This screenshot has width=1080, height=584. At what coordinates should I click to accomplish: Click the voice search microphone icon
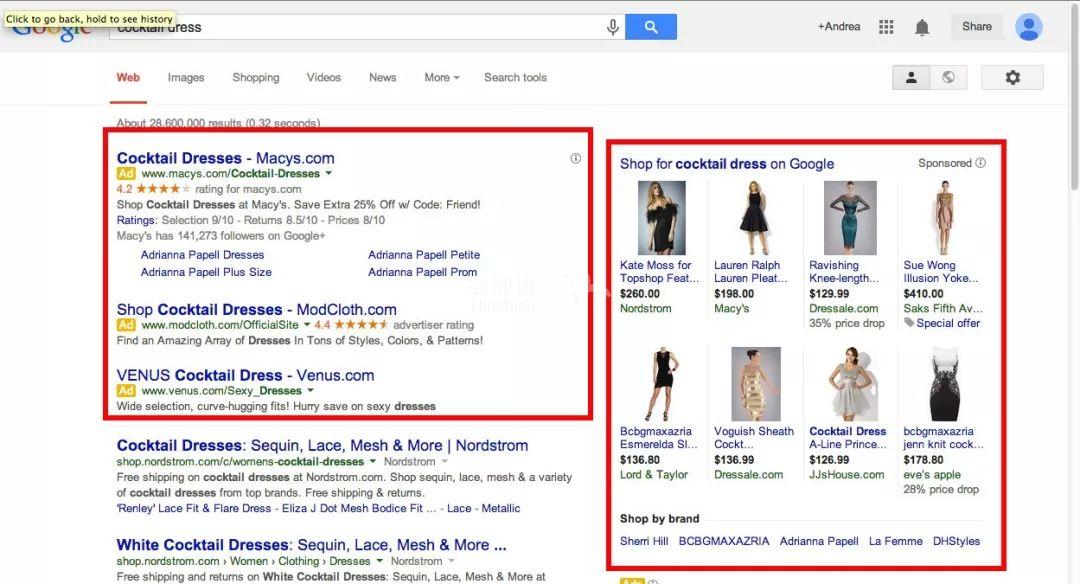click(612, 27)
